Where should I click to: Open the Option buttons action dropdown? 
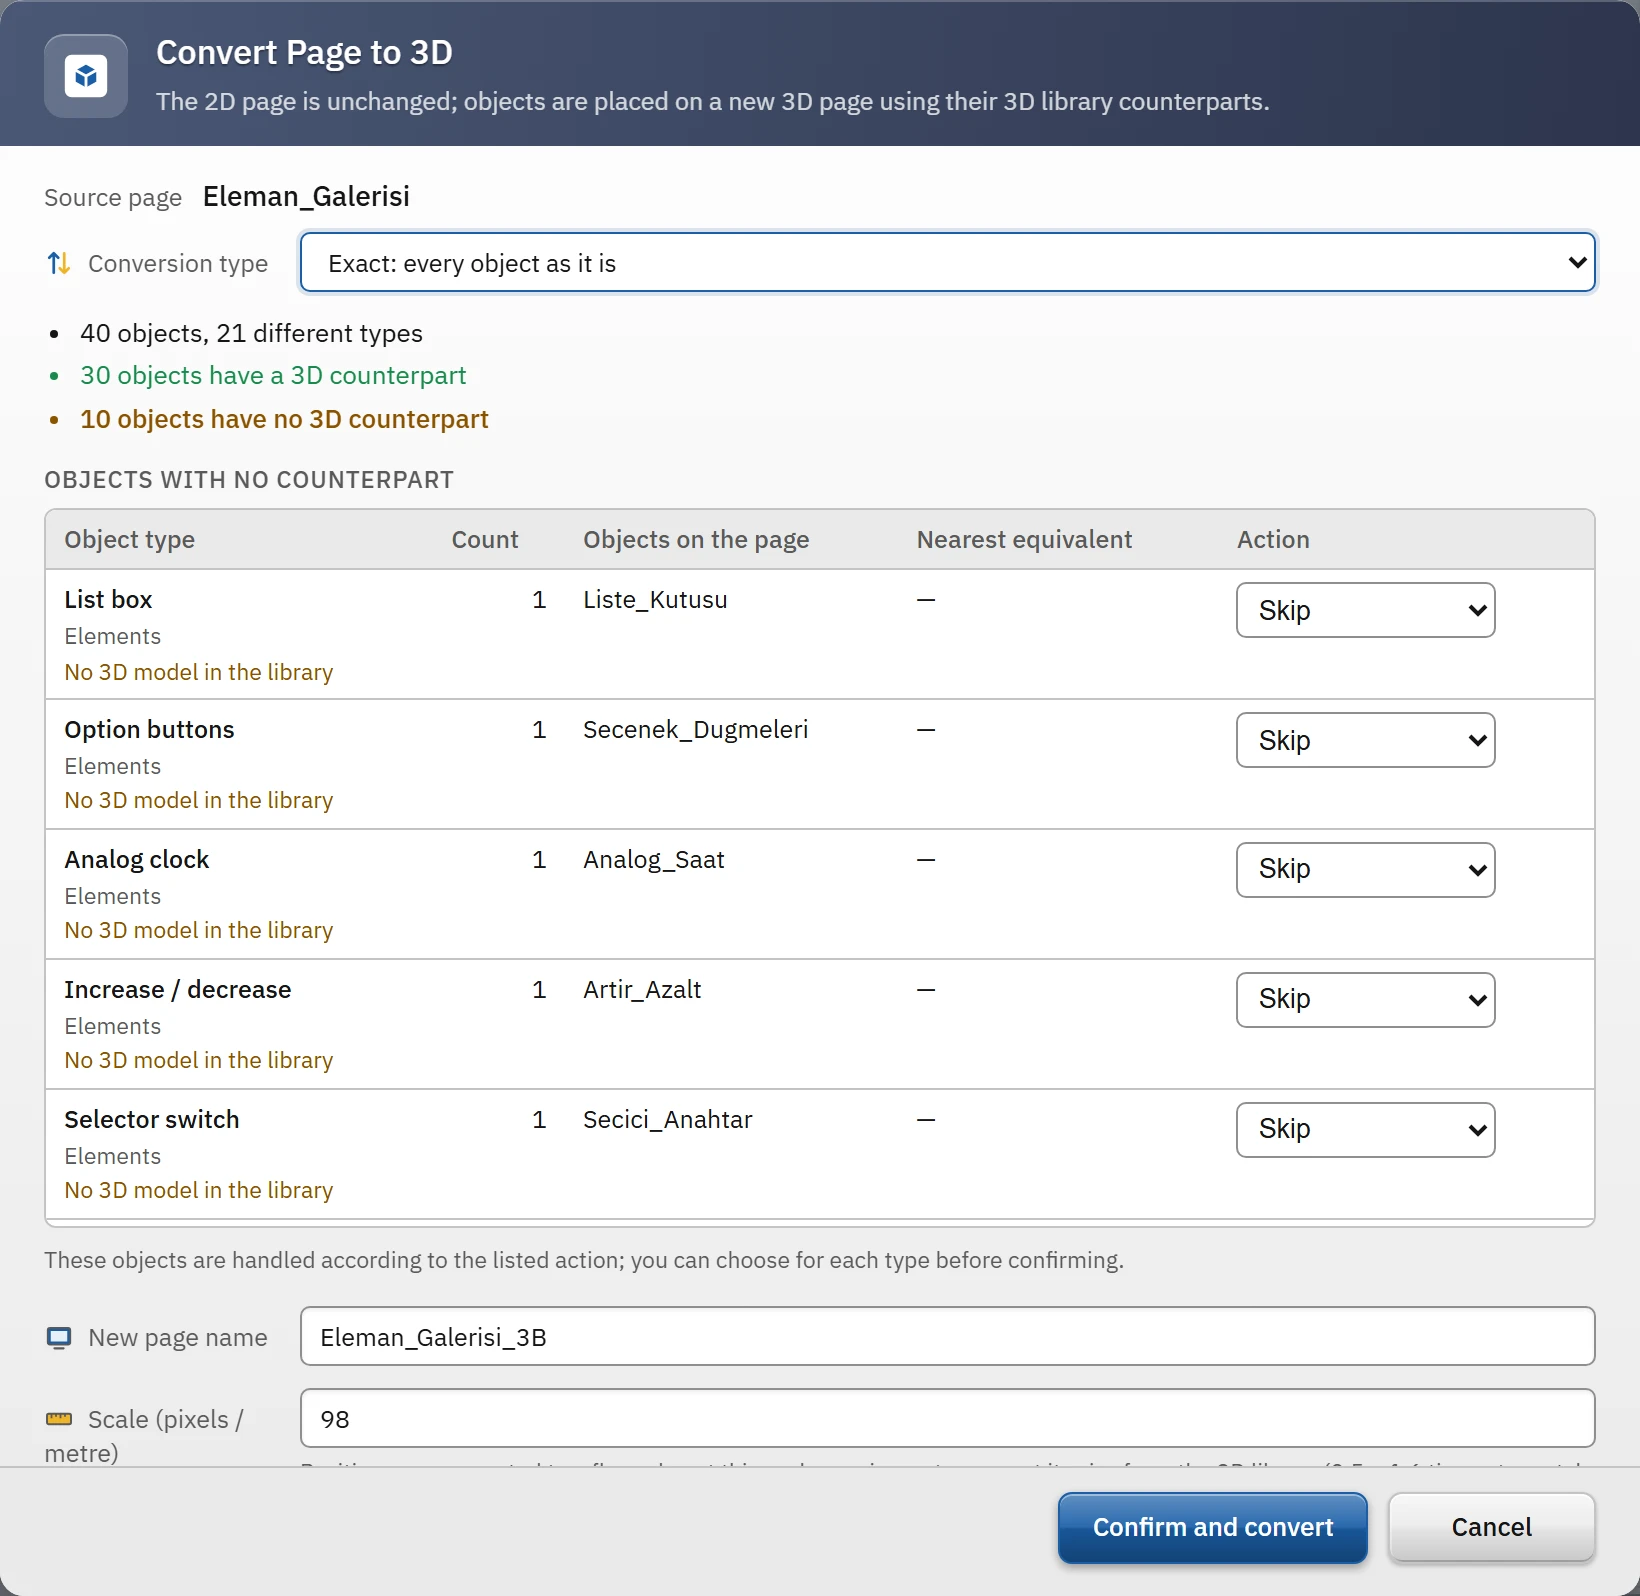point(1365,740)
